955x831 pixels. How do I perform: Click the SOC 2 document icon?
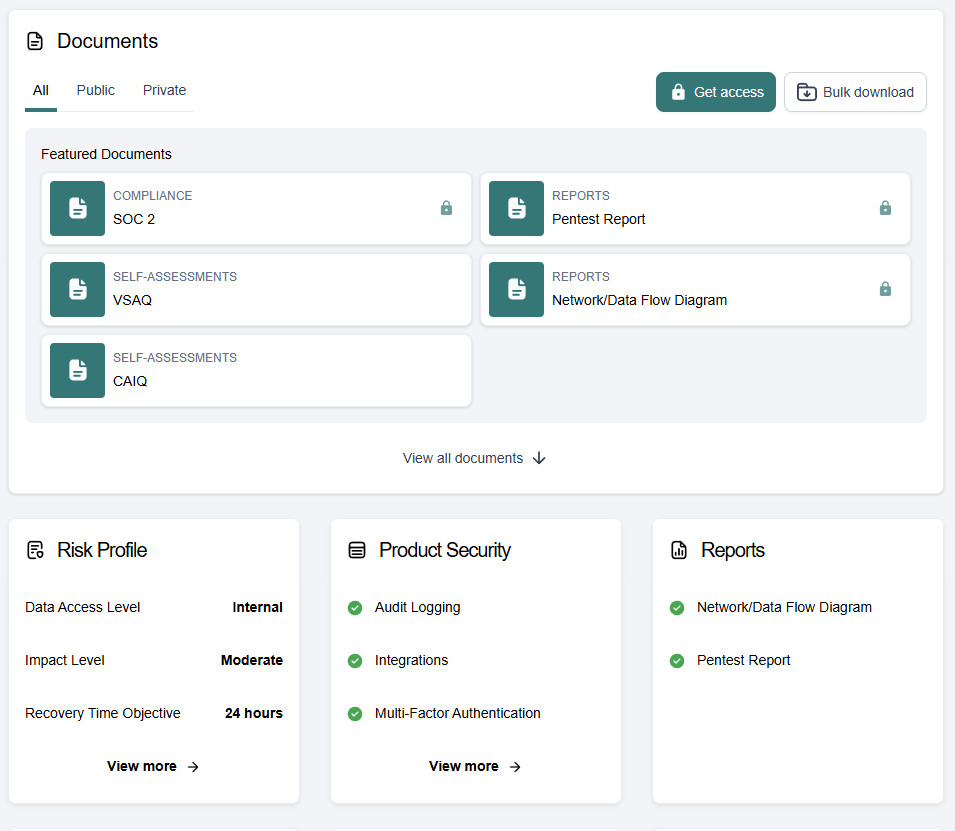(77, 208)
